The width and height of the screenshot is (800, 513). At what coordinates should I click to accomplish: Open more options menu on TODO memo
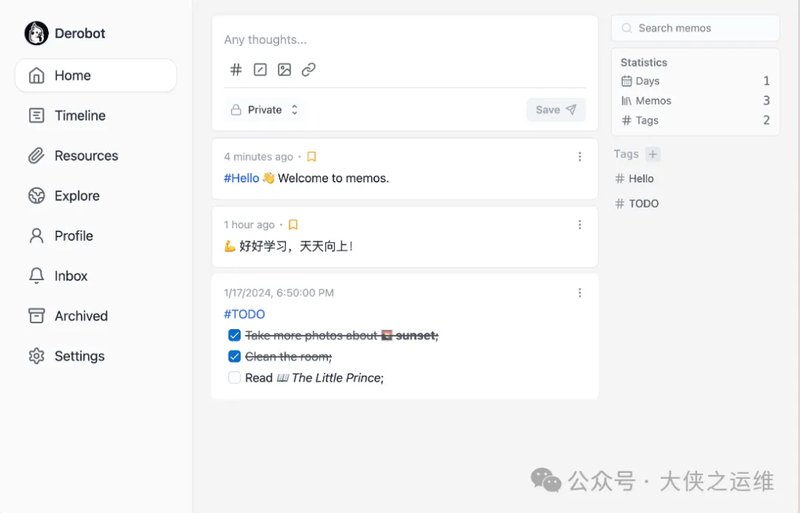(x=580, y=293)
